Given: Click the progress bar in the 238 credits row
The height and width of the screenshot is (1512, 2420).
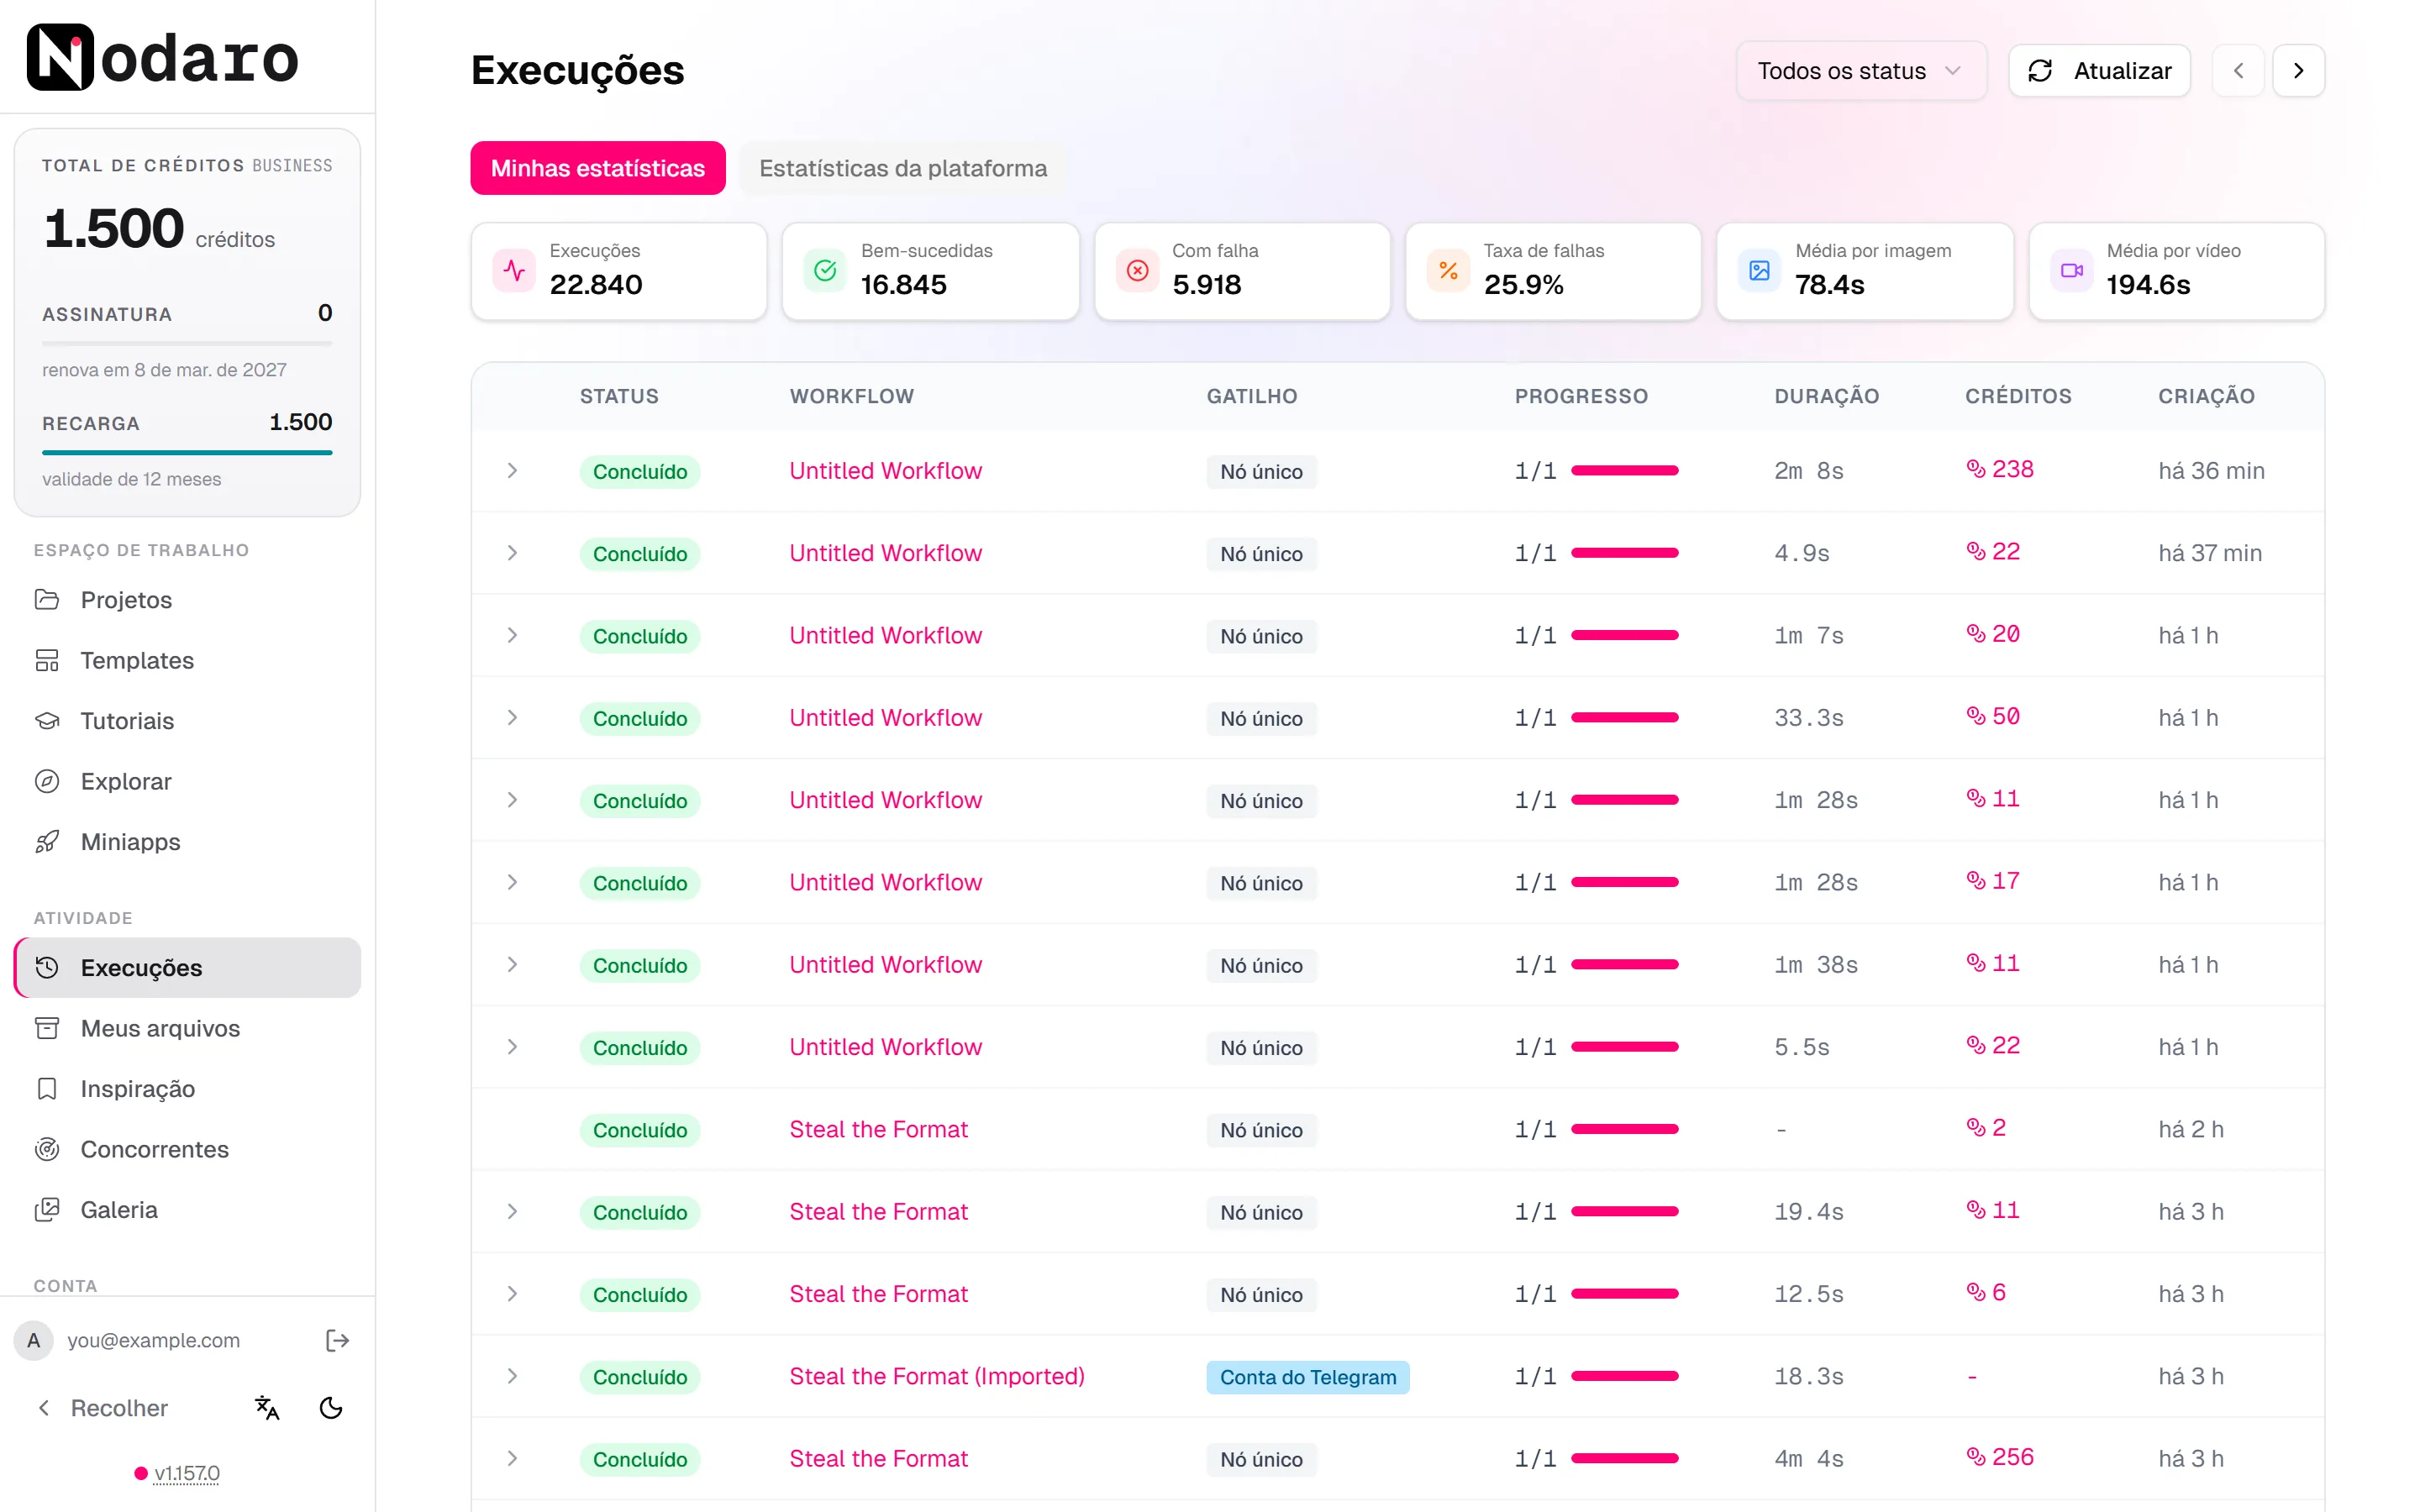Looking at the screenshot, I should (1624, 471).
